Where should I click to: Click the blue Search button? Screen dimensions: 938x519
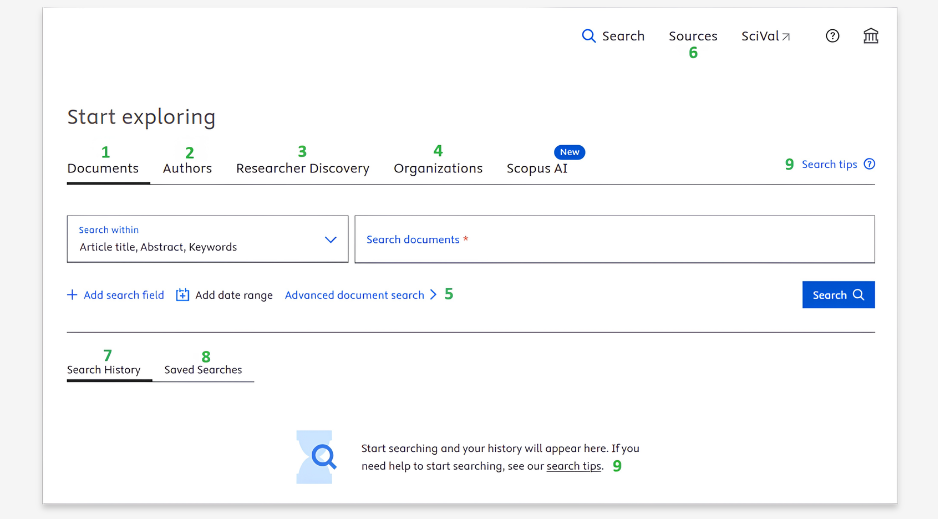tap(838, 295)
